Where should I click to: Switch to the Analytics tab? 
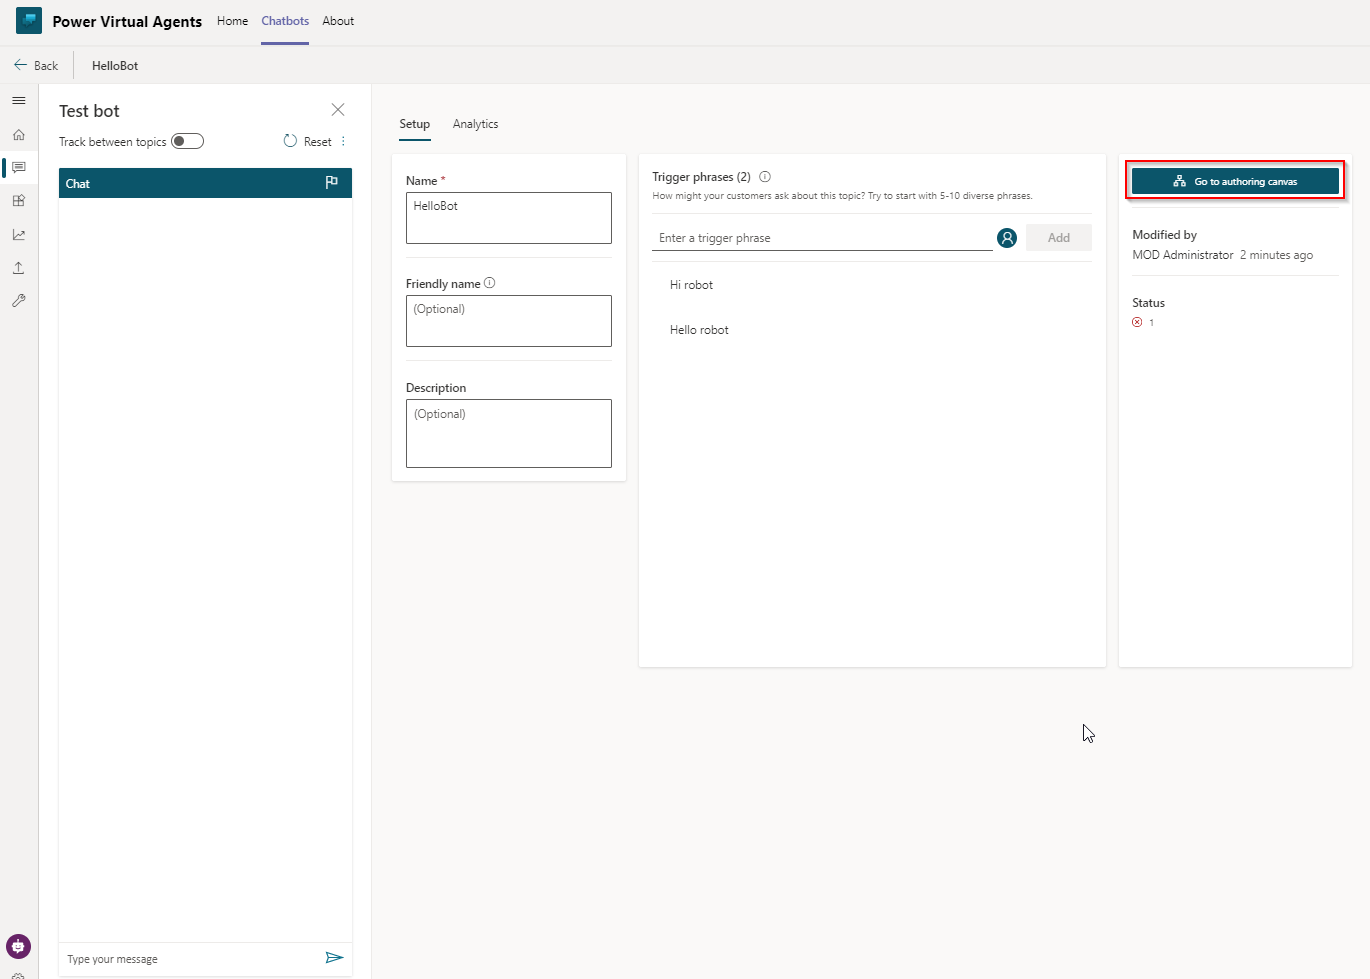[x=475, y=124]
